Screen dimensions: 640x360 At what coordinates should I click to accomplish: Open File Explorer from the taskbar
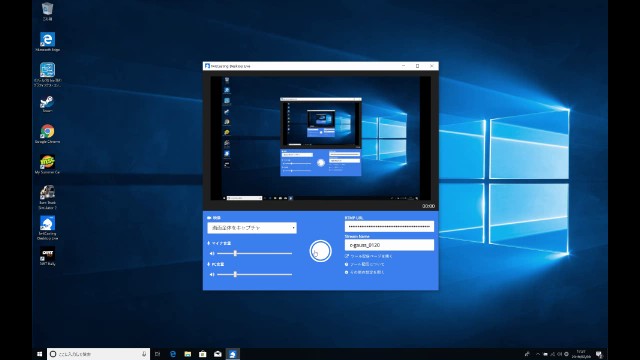(x=188, y=354)
